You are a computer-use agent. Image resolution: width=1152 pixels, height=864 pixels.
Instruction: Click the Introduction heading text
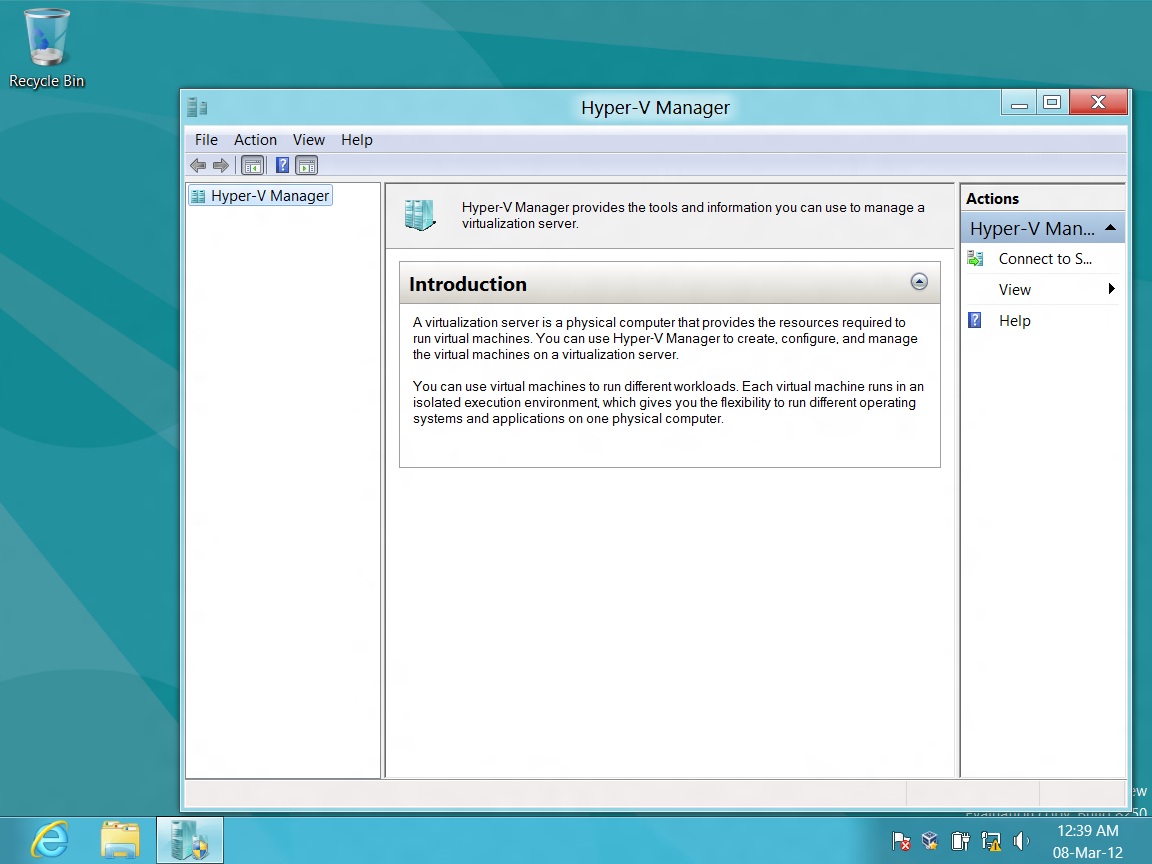pyautogui.click(x=468, y=284)
